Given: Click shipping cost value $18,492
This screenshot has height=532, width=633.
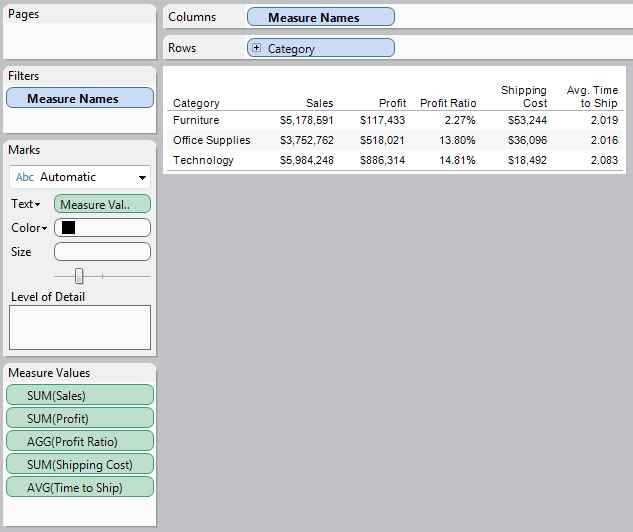Looking at the screenshot, I should [527, 160].
